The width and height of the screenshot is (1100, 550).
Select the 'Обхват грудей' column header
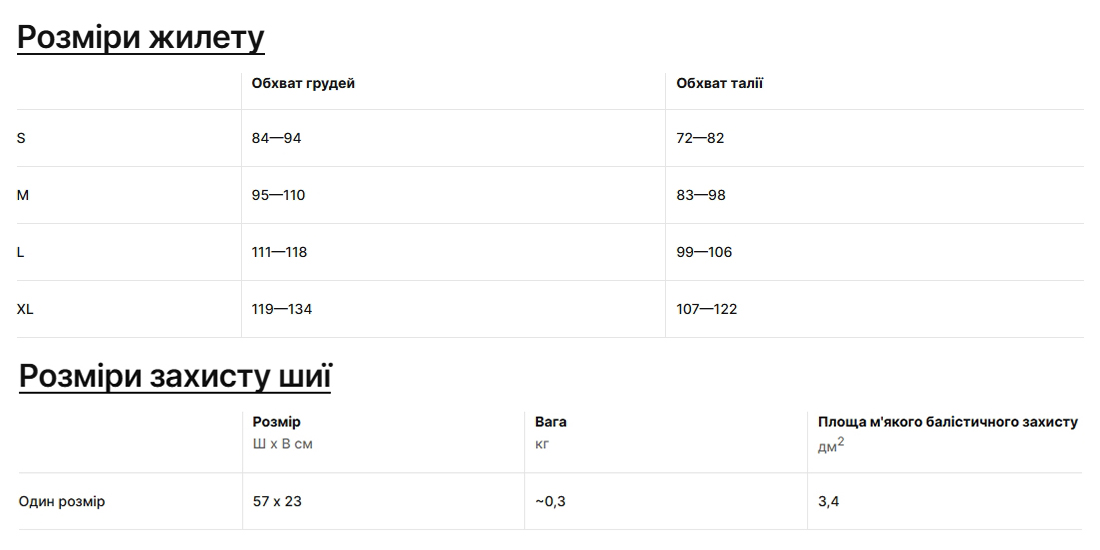pos(303,83)
